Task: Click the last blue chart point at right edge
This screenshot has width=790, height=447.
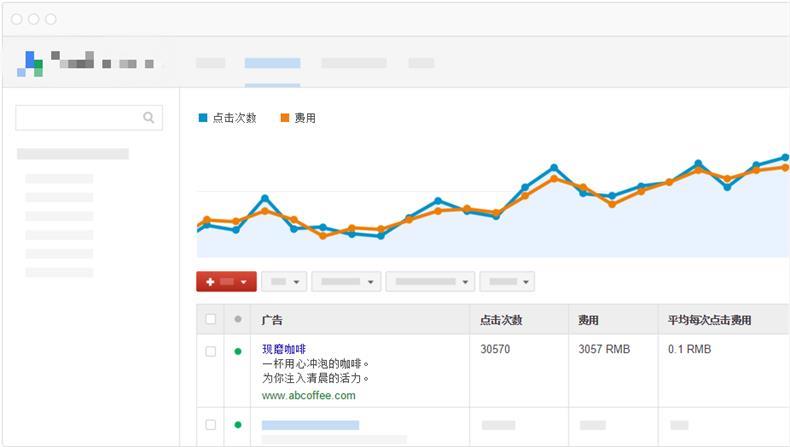Action: click(x=785, y=157)
